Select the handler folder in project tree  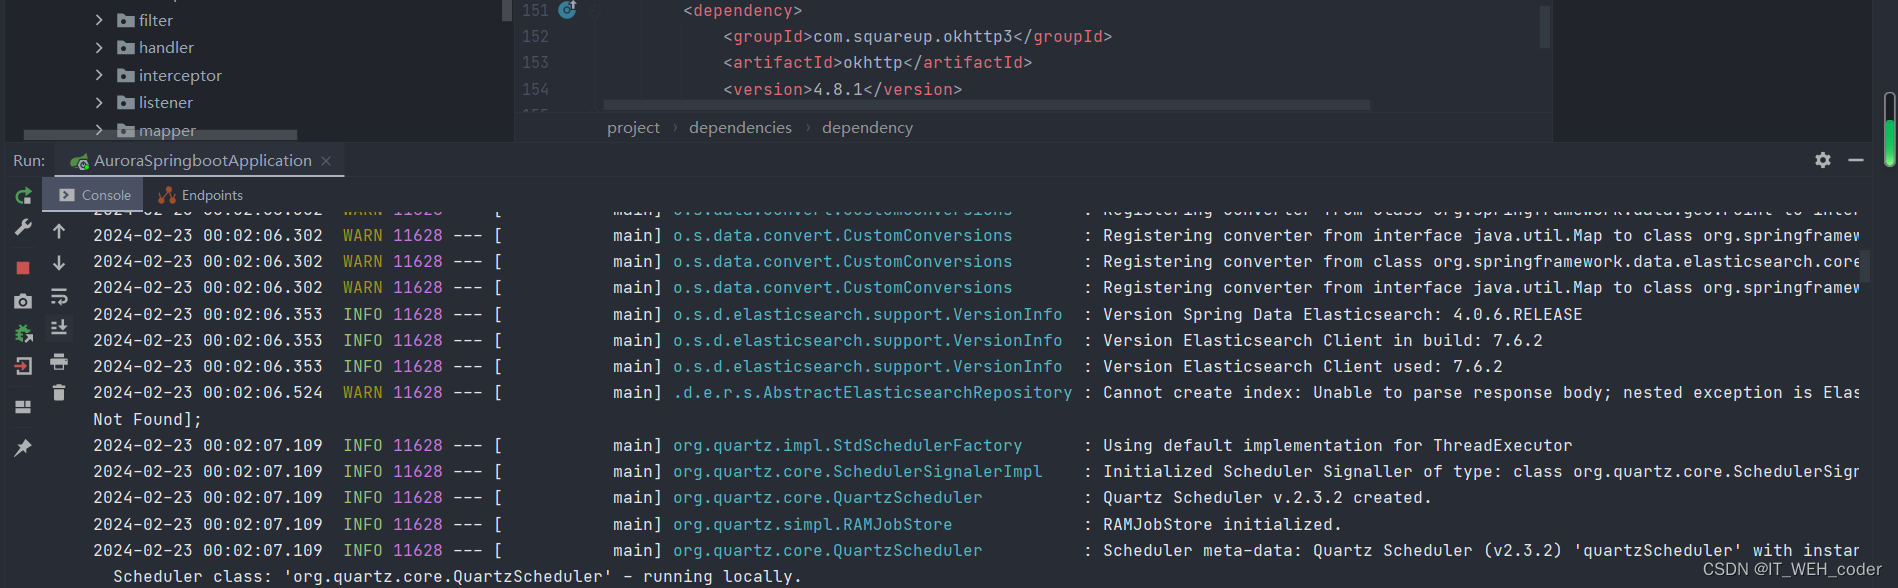point(155,47)
